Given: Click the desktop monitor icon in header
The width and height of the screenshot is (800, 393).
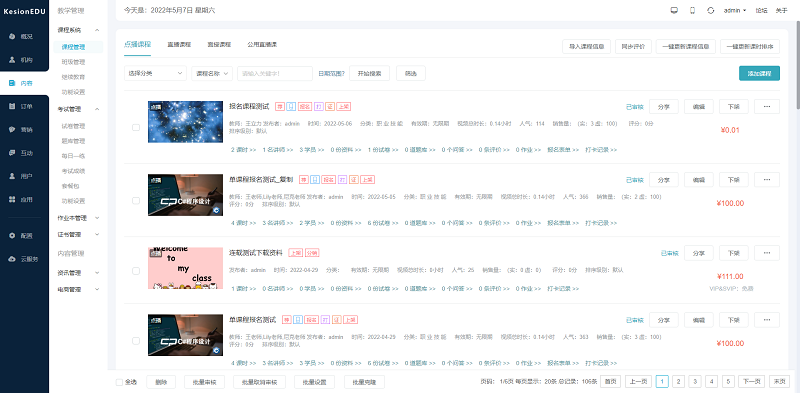Looking at the screenshot, I should (x=674, y=10).
